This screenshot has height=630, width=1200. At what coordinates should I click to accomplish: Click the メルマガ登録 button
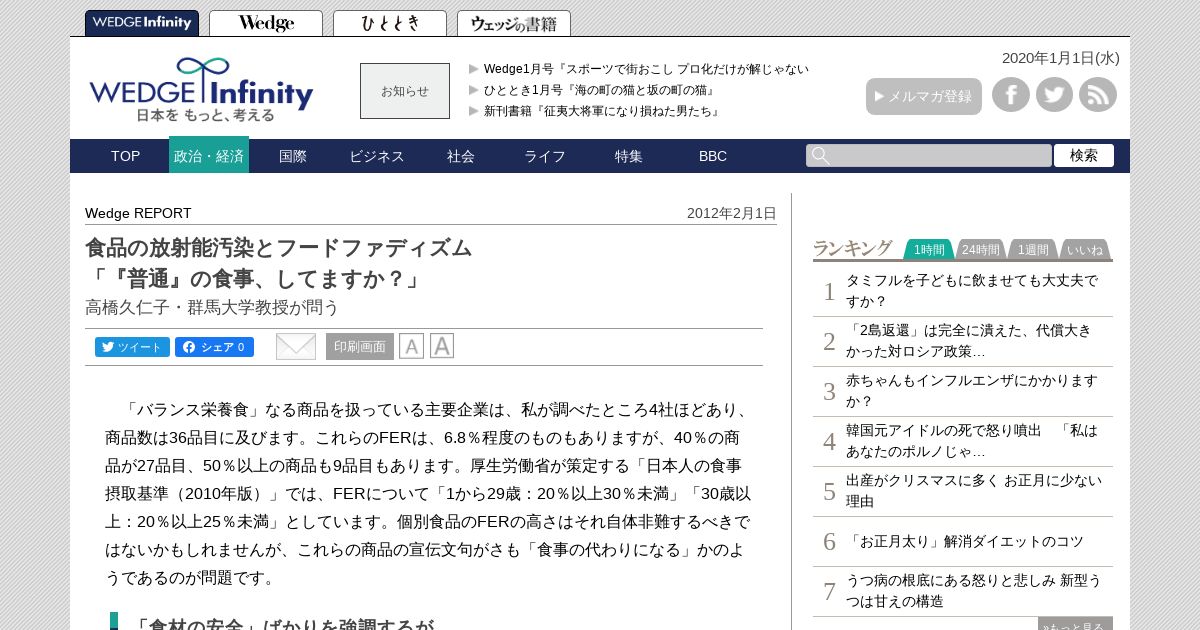[x=924, y=96]
